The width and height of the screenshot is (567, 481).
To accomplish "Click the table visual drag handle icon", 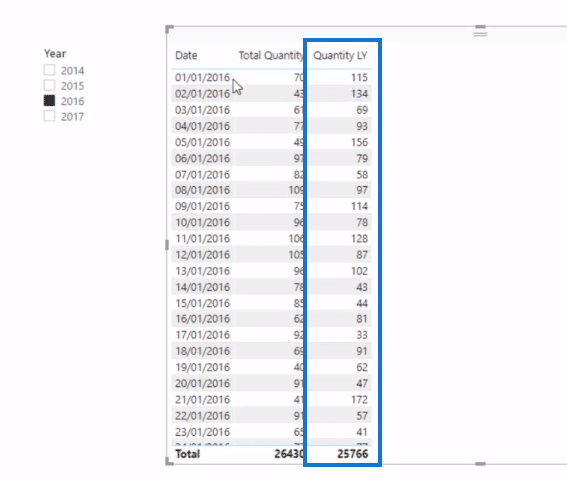I will coord(480,34).
